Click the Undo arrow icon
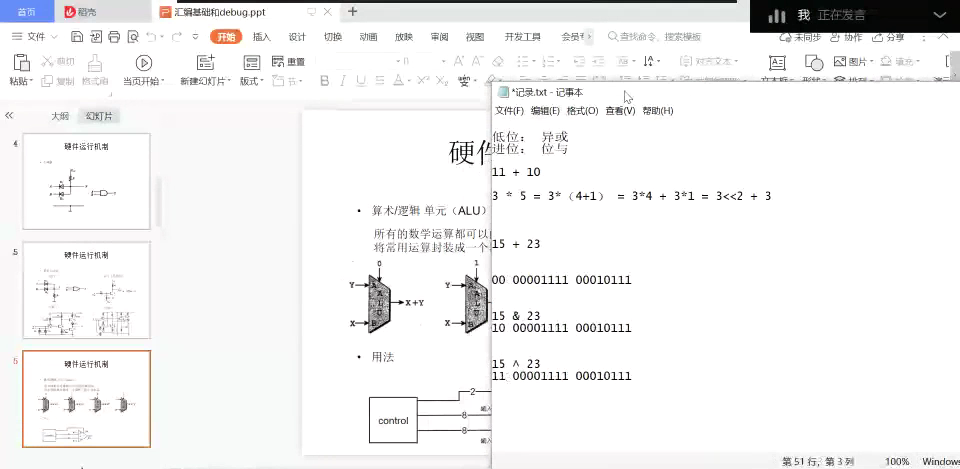The image size is (960, 469). pos(151,37)
